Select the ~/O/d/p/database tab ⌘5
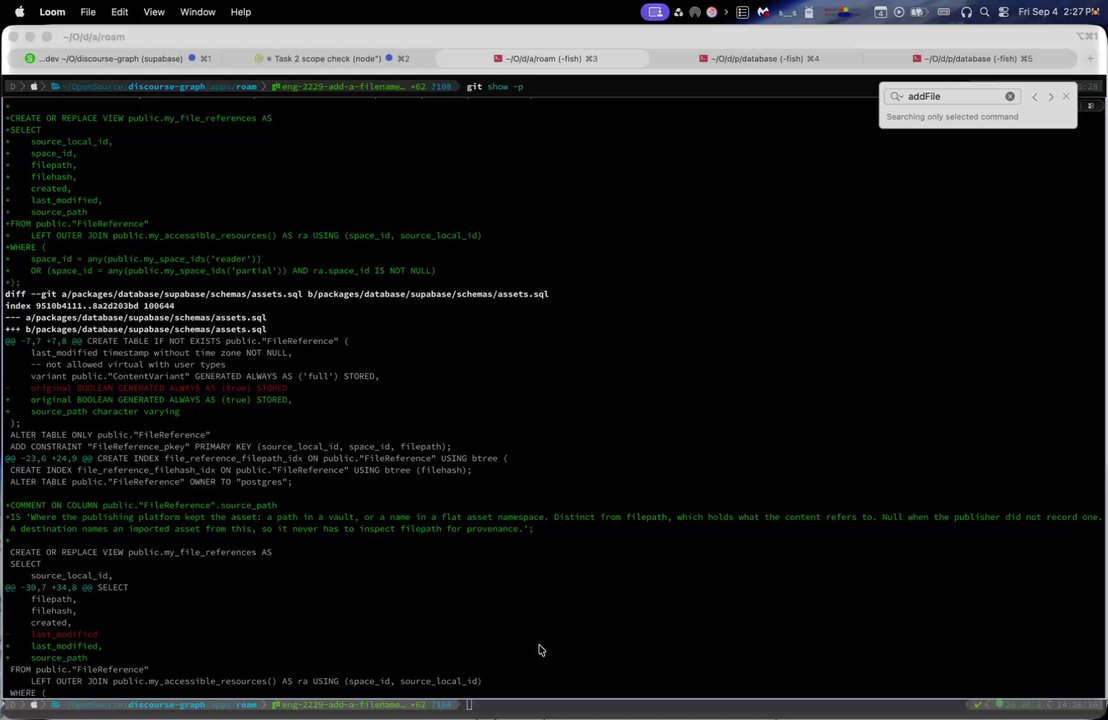 (972, 59)
